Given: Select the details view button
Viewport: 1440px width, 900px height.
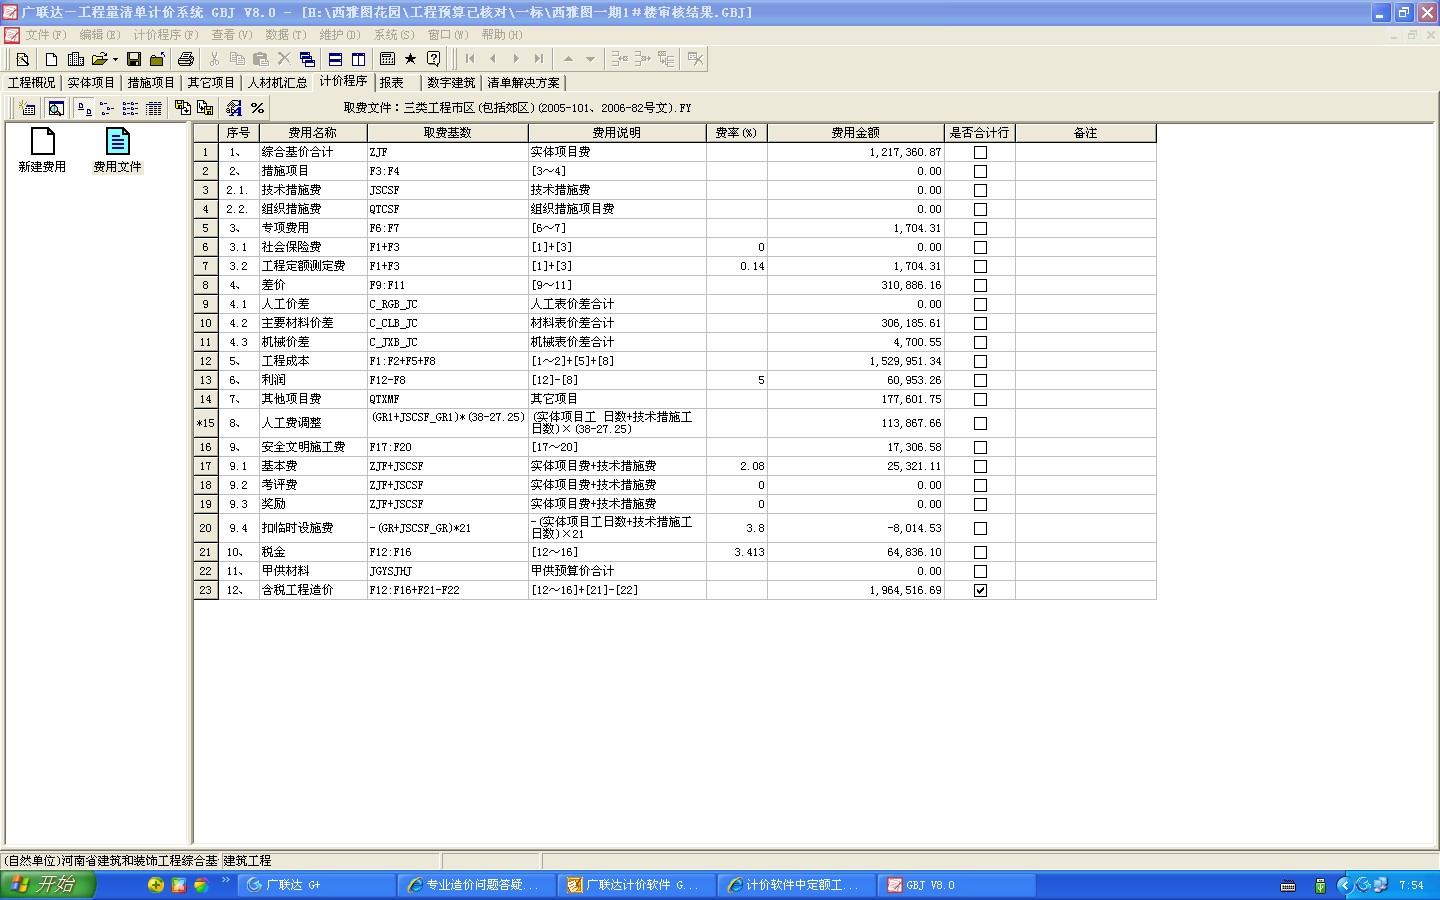Looking at the screenshot, I should click(154, 108).
